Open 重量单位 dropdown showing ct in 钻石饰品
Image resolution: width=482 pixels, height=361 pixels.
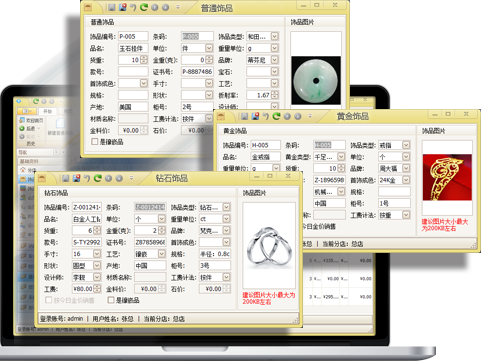coord(226,219)
